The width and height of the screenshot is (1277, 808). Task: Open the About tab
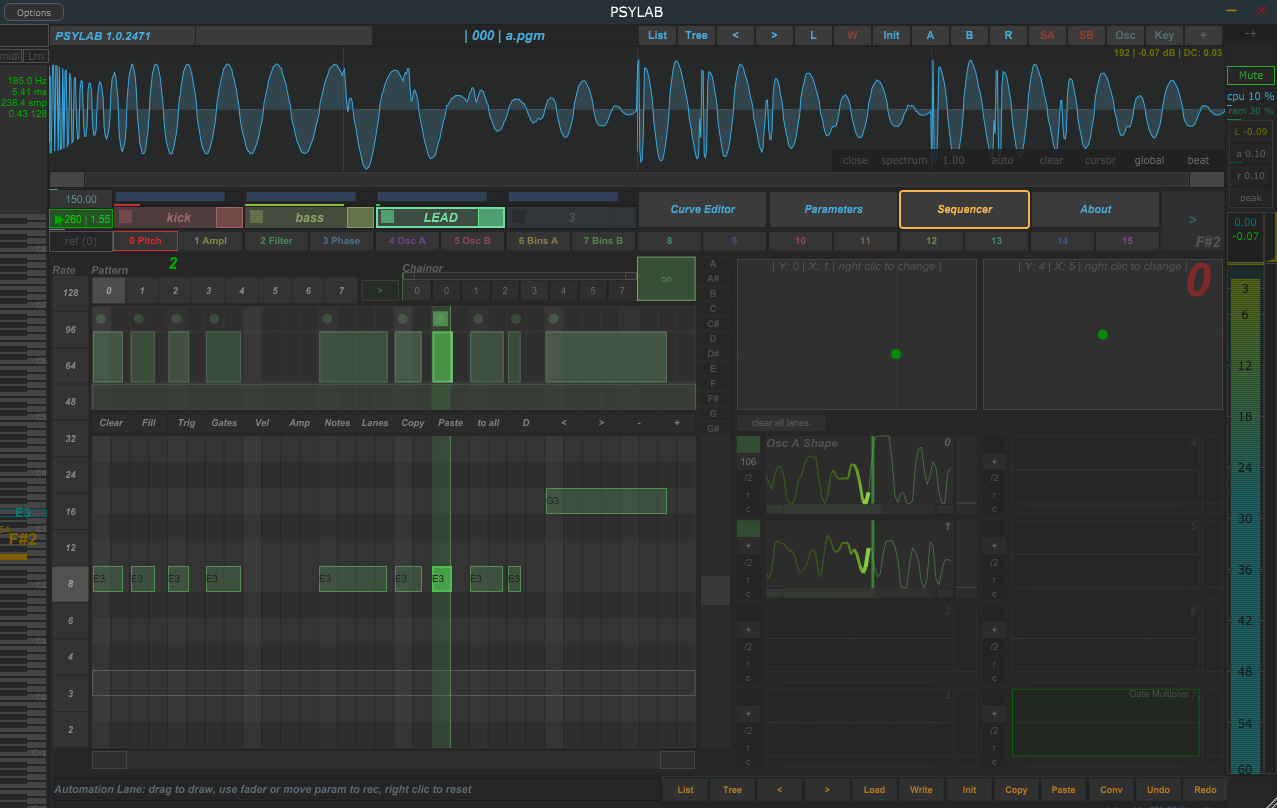click(x=1096, y=209)
